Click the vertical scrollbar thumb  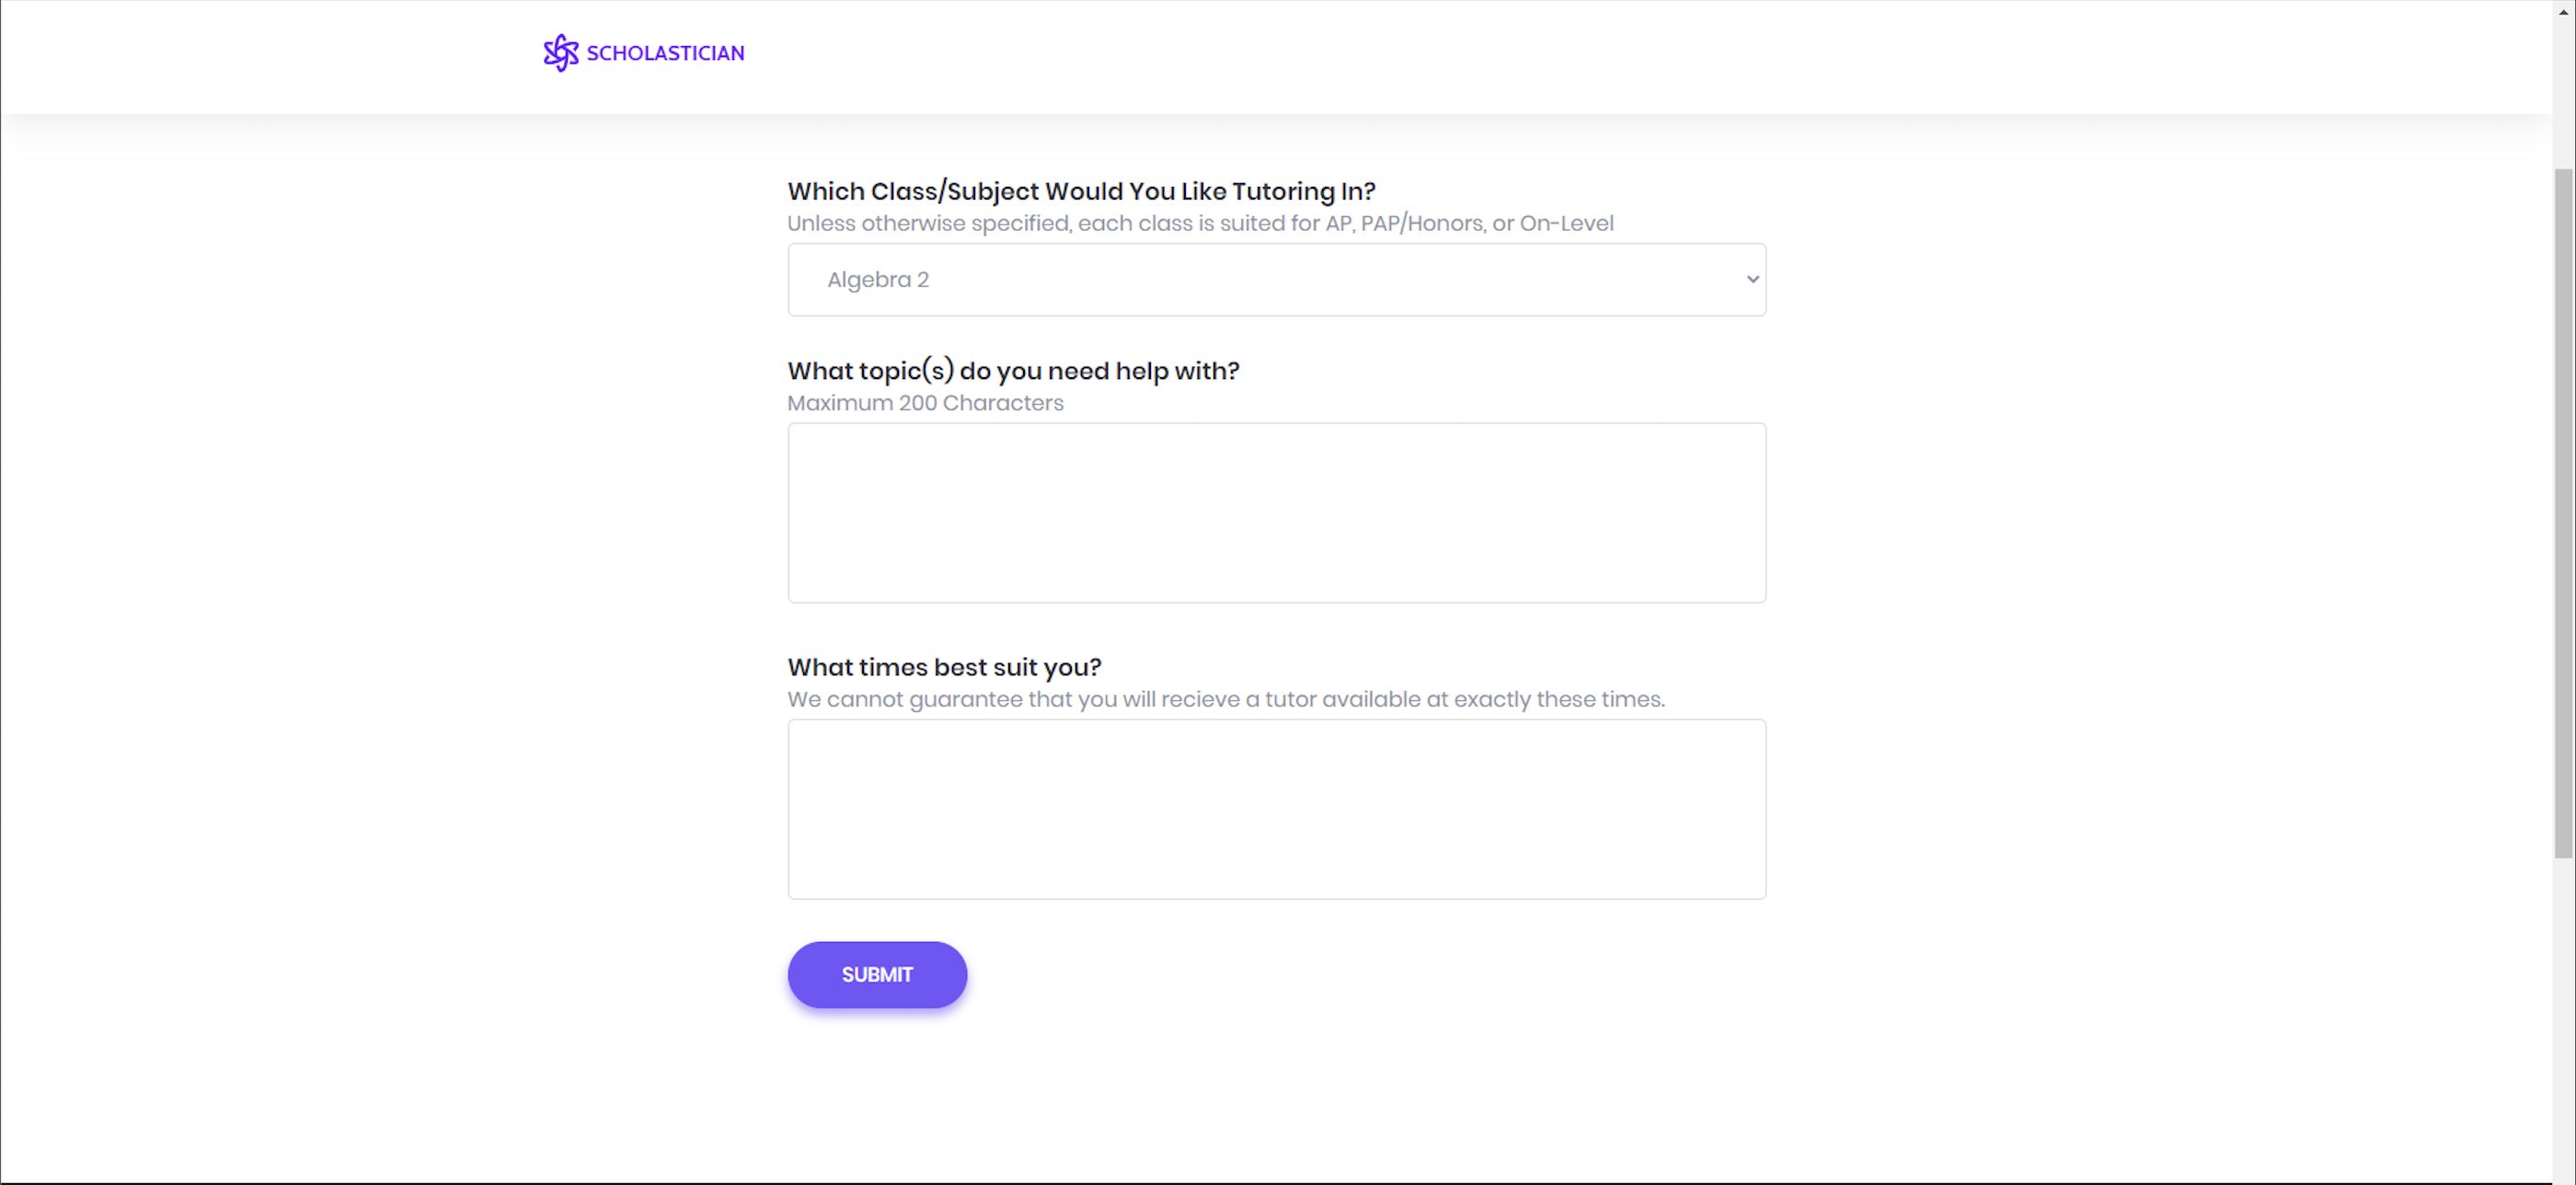tap(2564, 512)
